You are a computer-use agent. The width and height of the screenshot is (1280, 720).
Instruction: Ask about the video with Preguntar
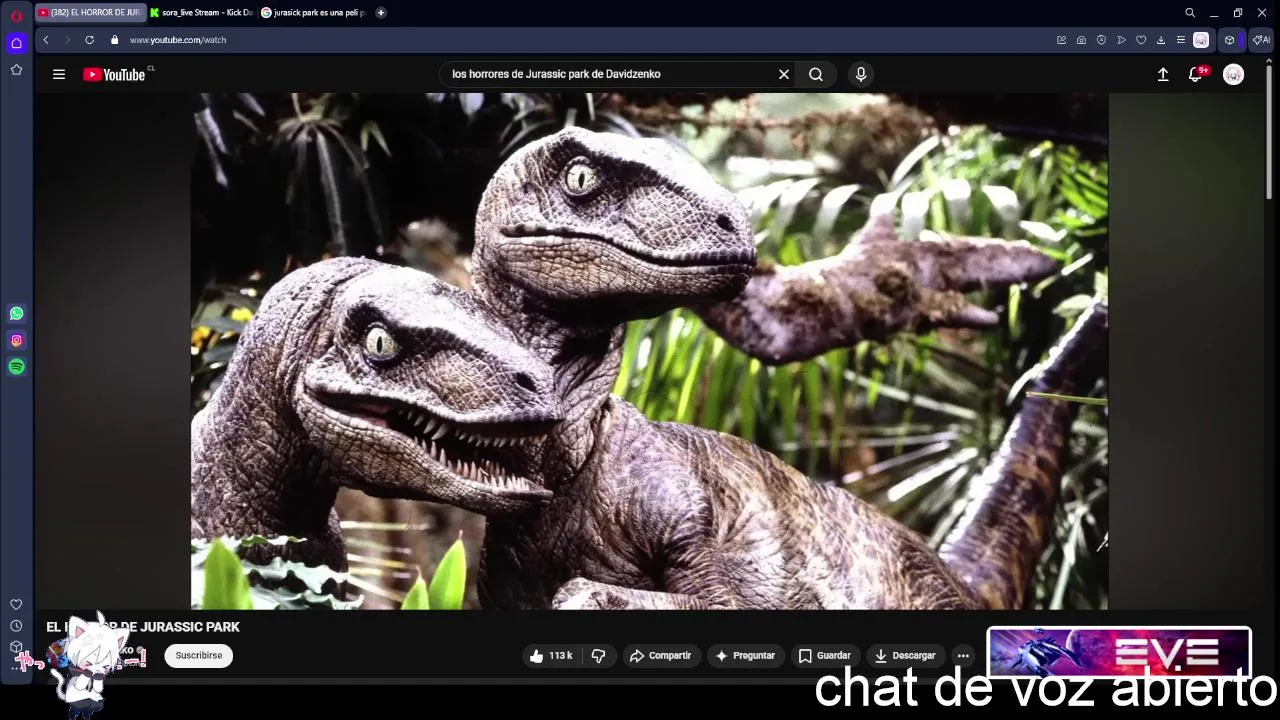(744, 656)
